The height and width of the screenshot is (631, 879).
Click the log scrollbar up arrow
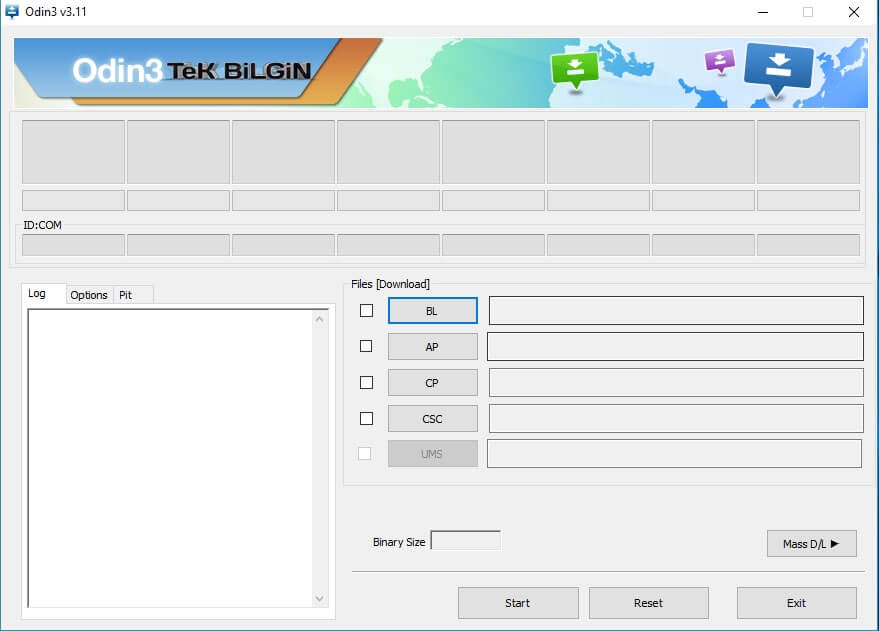point(319,319)
